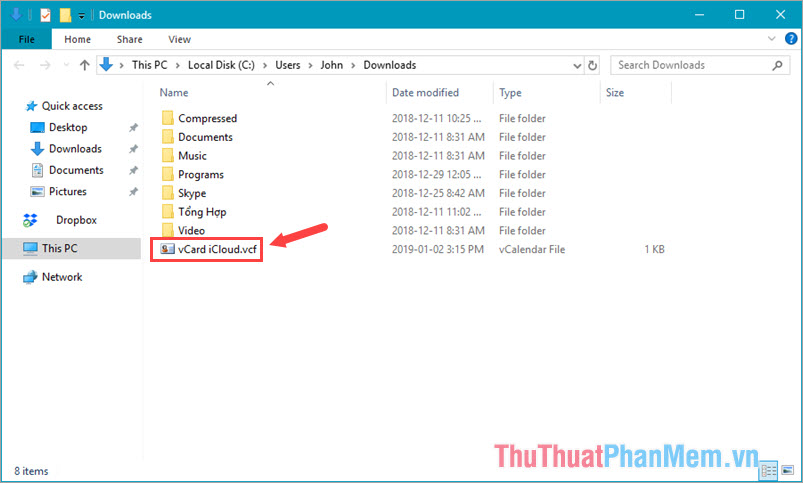Click the Quick access star icon

tap(32, 106)
